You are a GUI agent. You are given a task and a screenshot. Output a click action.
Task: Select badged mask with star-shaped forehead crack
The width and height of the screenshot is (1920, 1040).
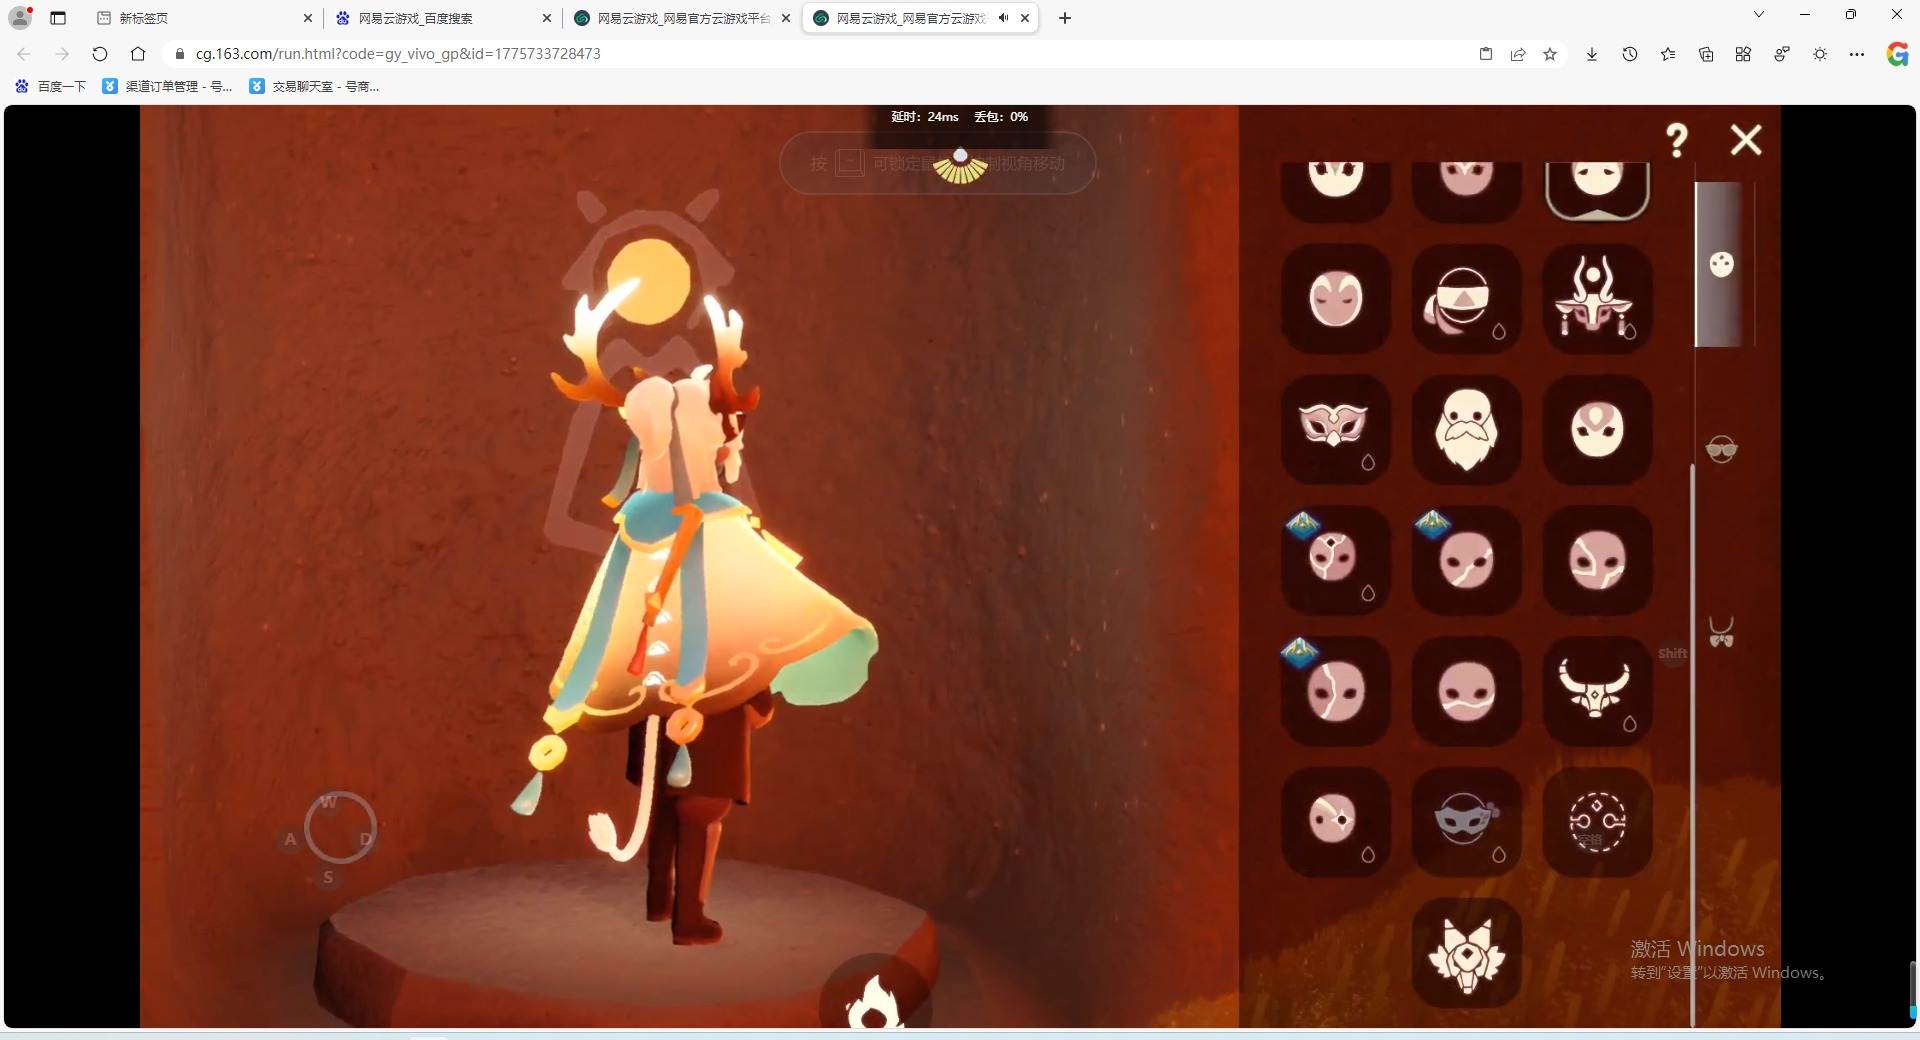[1336, 560]
